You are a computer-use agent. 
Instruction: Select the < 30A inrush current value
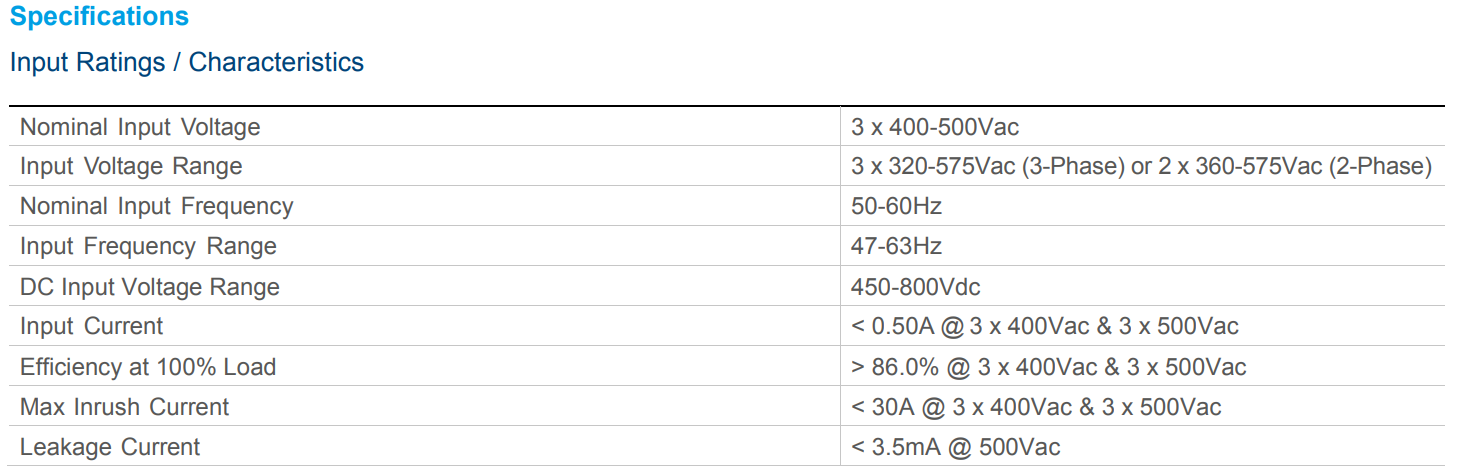1036,407
